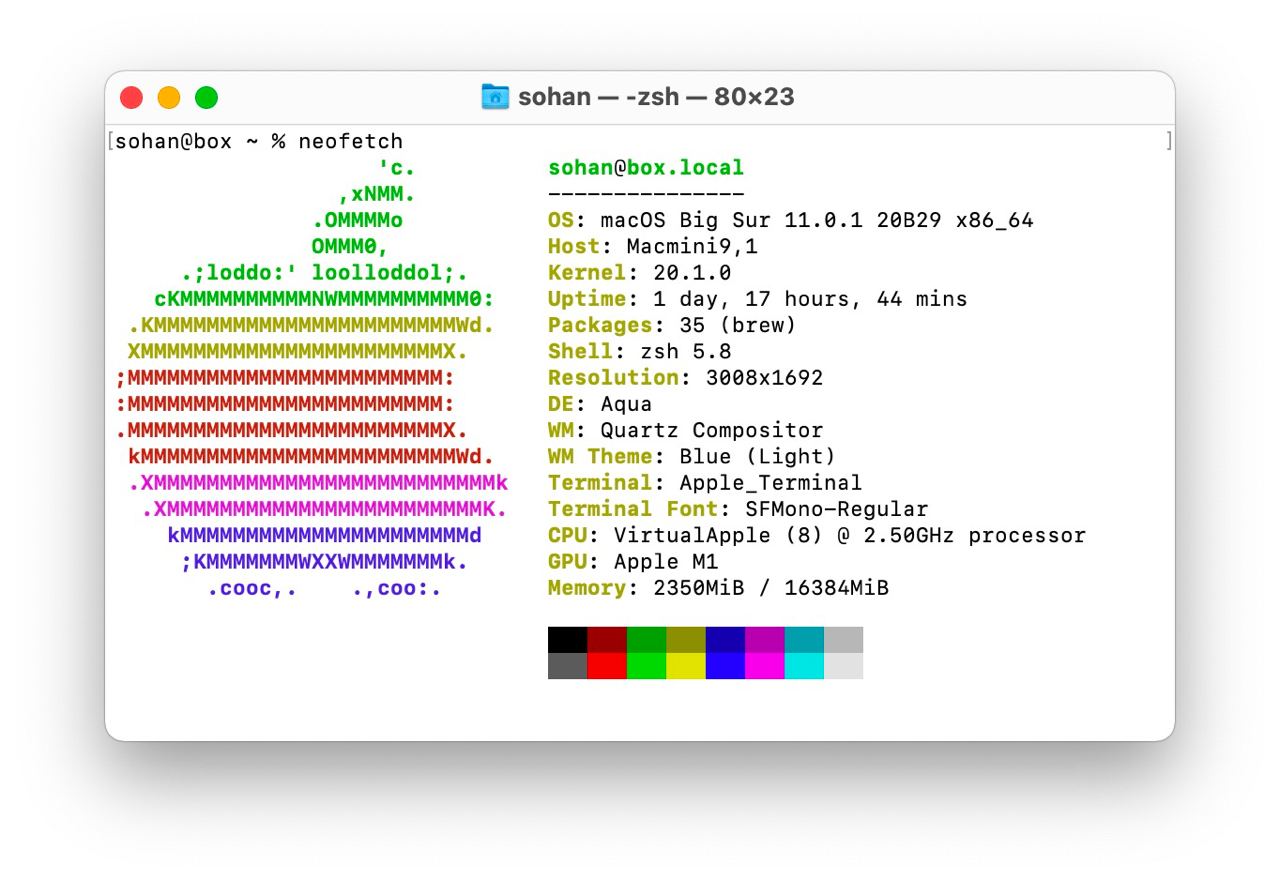Click the Kernel value '20.1.0'
Image resolution: width=1280 pixels, height=880 pixels.
click(x=692, y=272)
